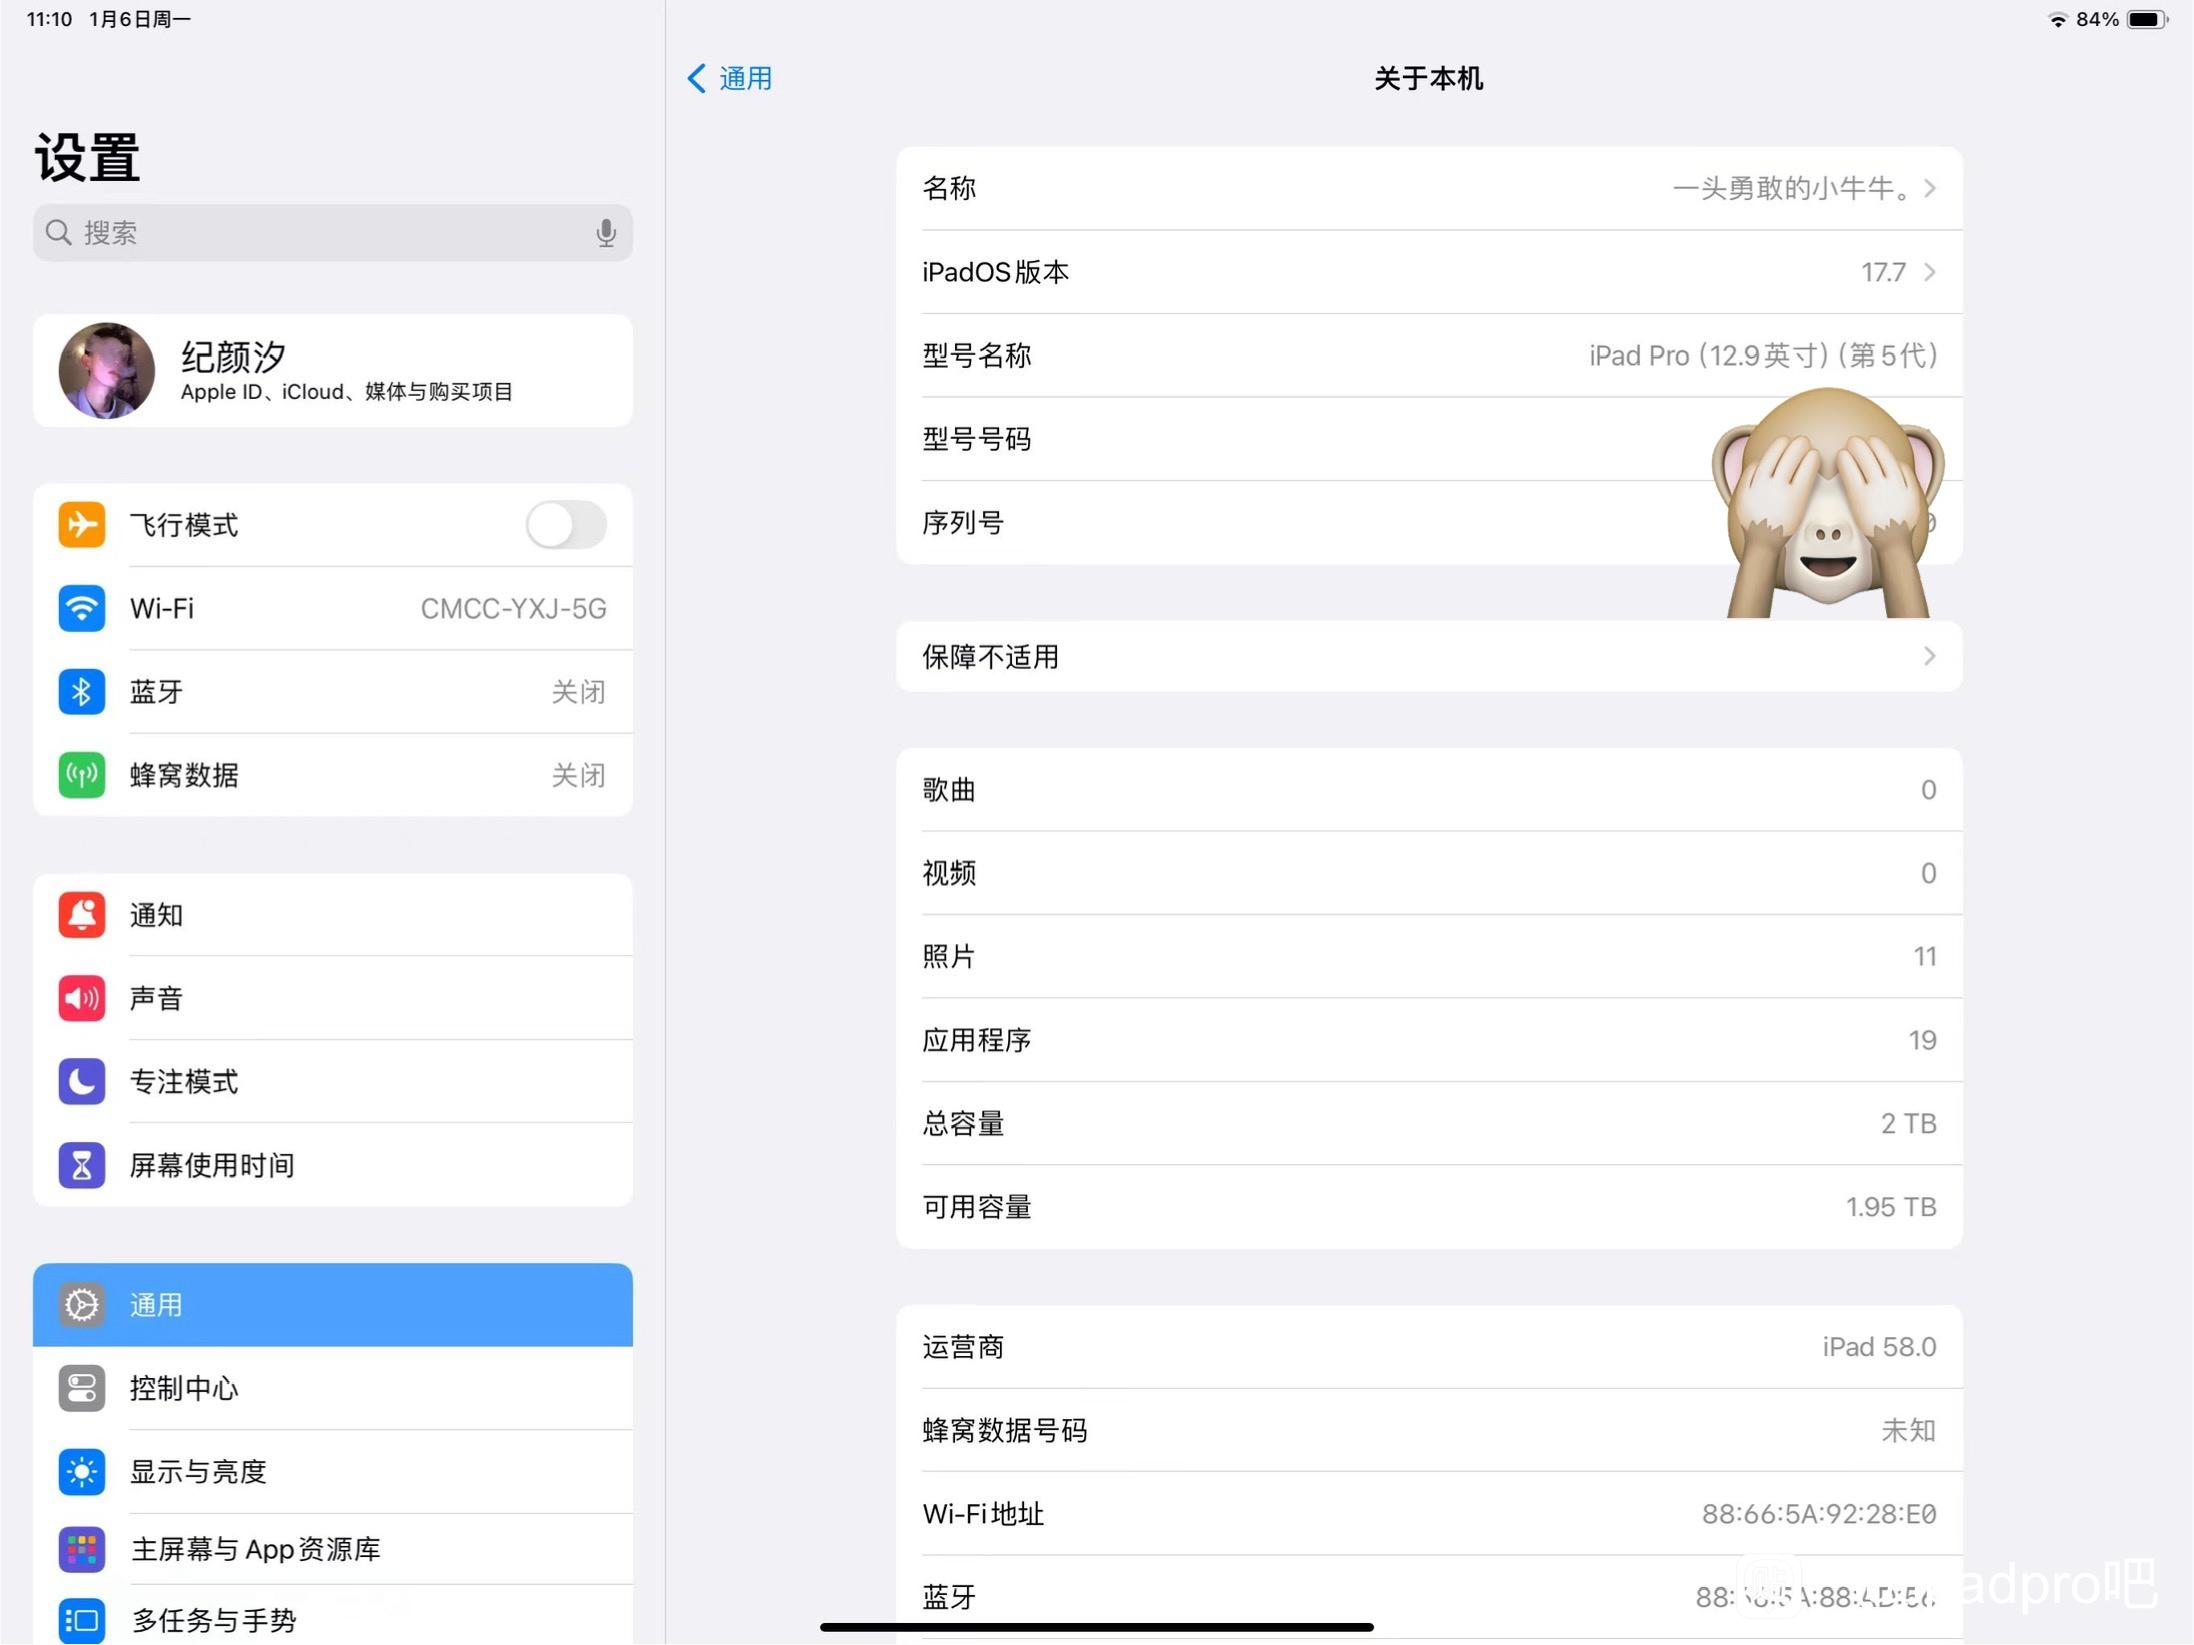Tap the General gear icon
Image resolution: width=2194 pixels, height=1645 pixels.
tap(81, 1305)
